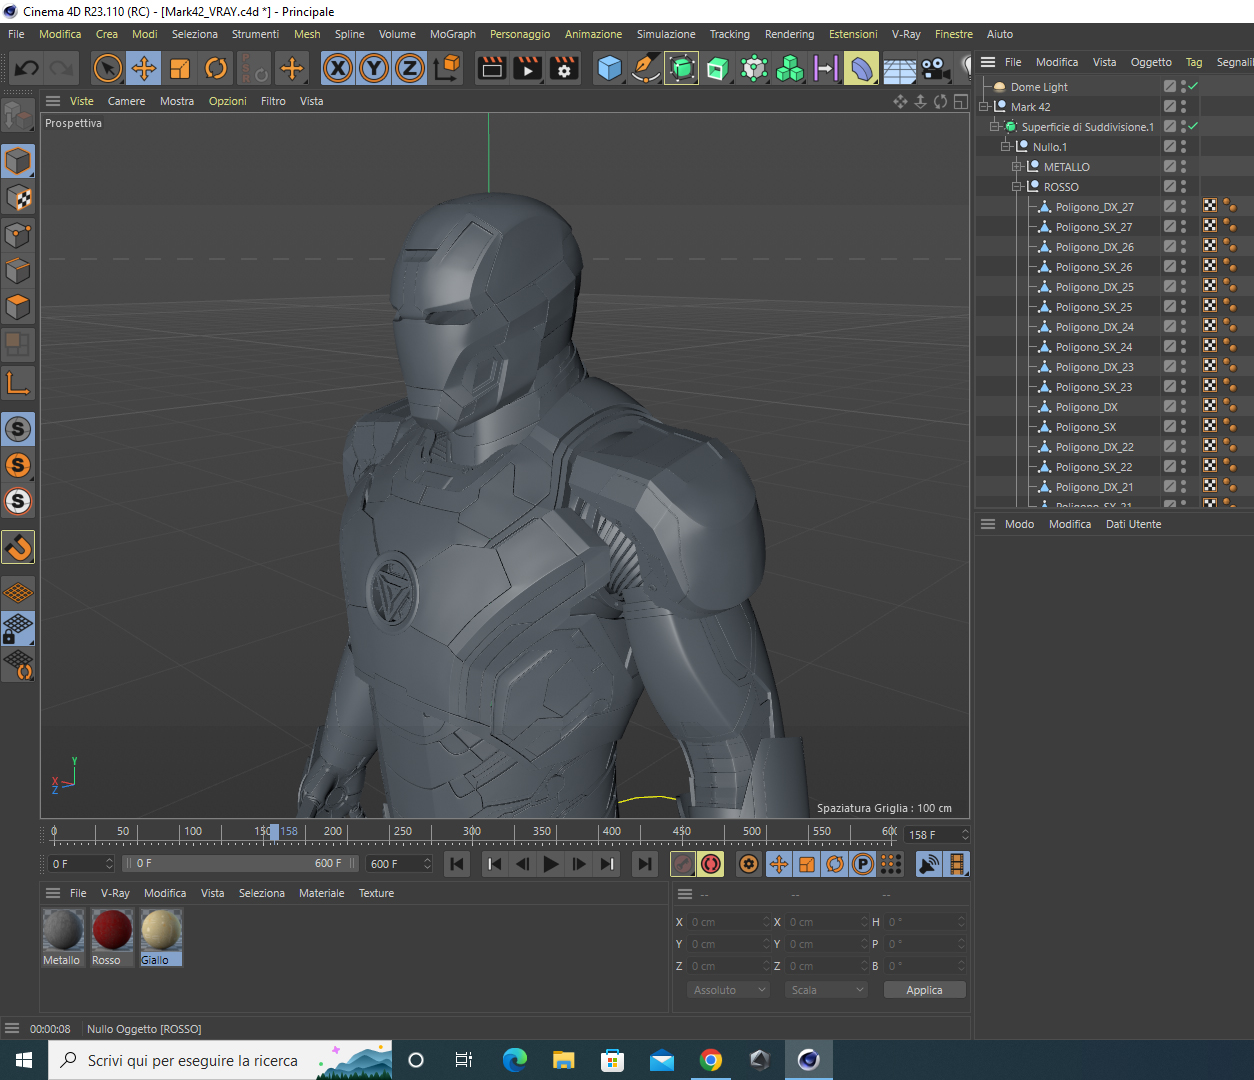Add a Floor environment object icon
The height and width of the screenshot is (1080, 1254).
[x=899, y=68]
